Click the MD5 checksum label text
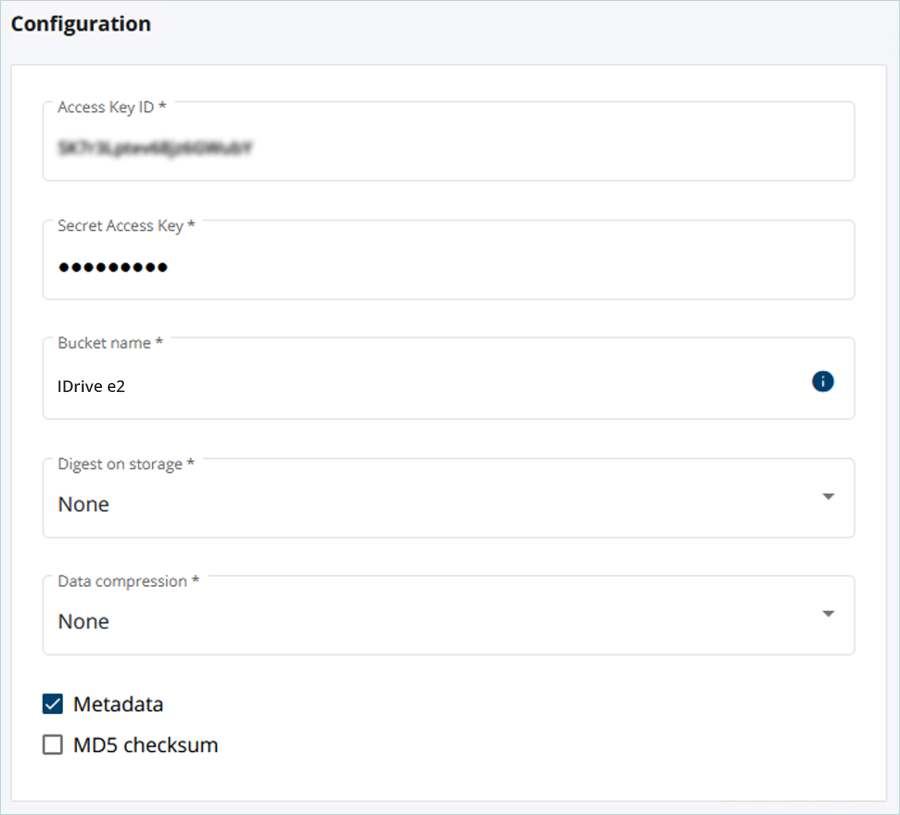This screenshot has width=900, height=815. pyautogui.click(x=145, y=745)
